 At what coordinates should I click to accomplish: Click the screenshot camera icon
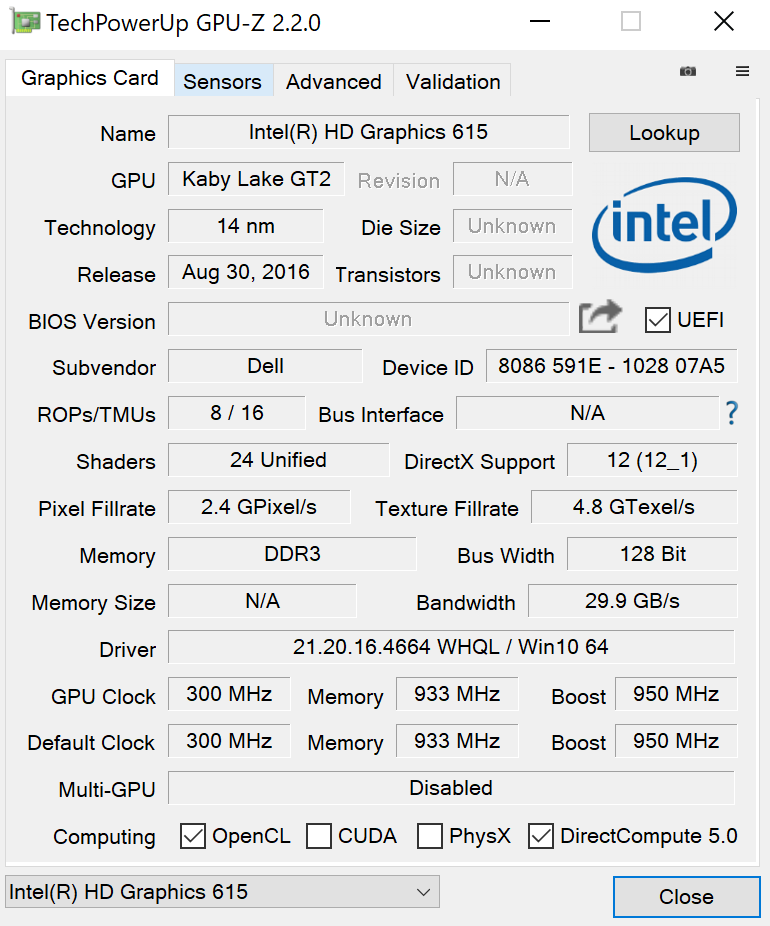[688, 71]
